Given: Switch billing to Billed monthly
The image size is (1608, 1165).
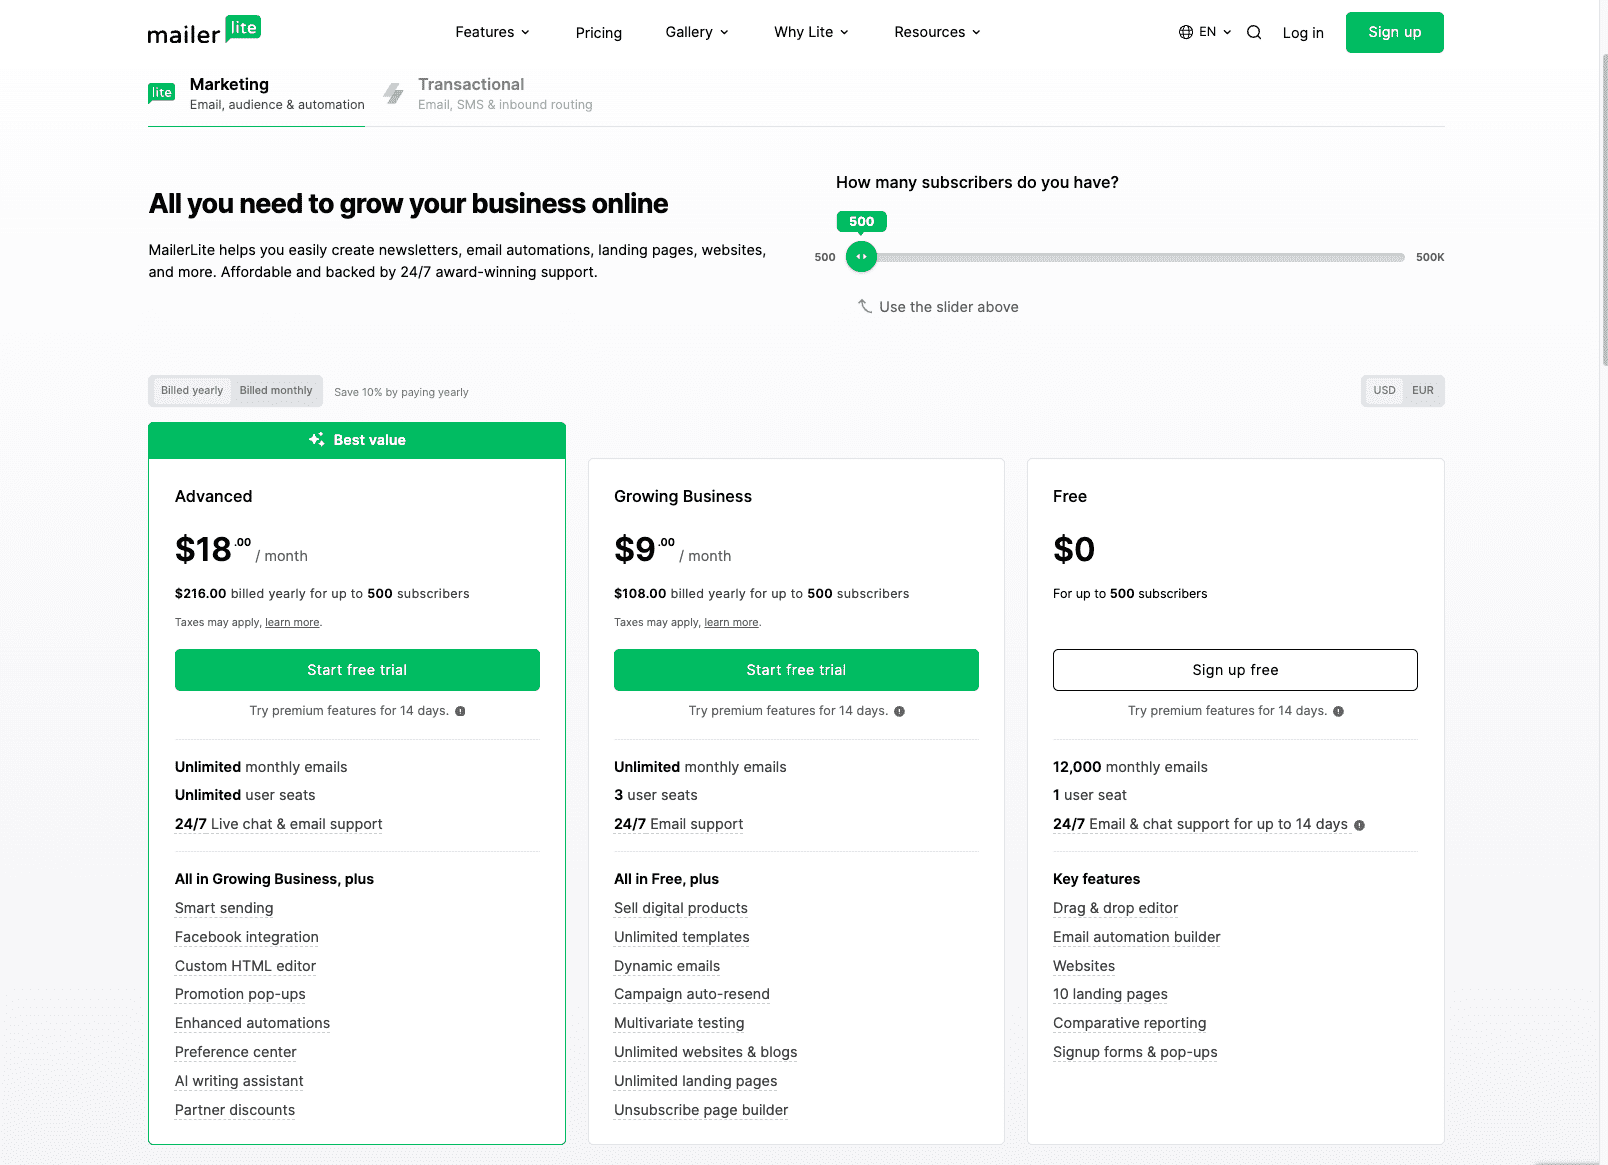Looking at the screenshot, I should click(276, 391).
